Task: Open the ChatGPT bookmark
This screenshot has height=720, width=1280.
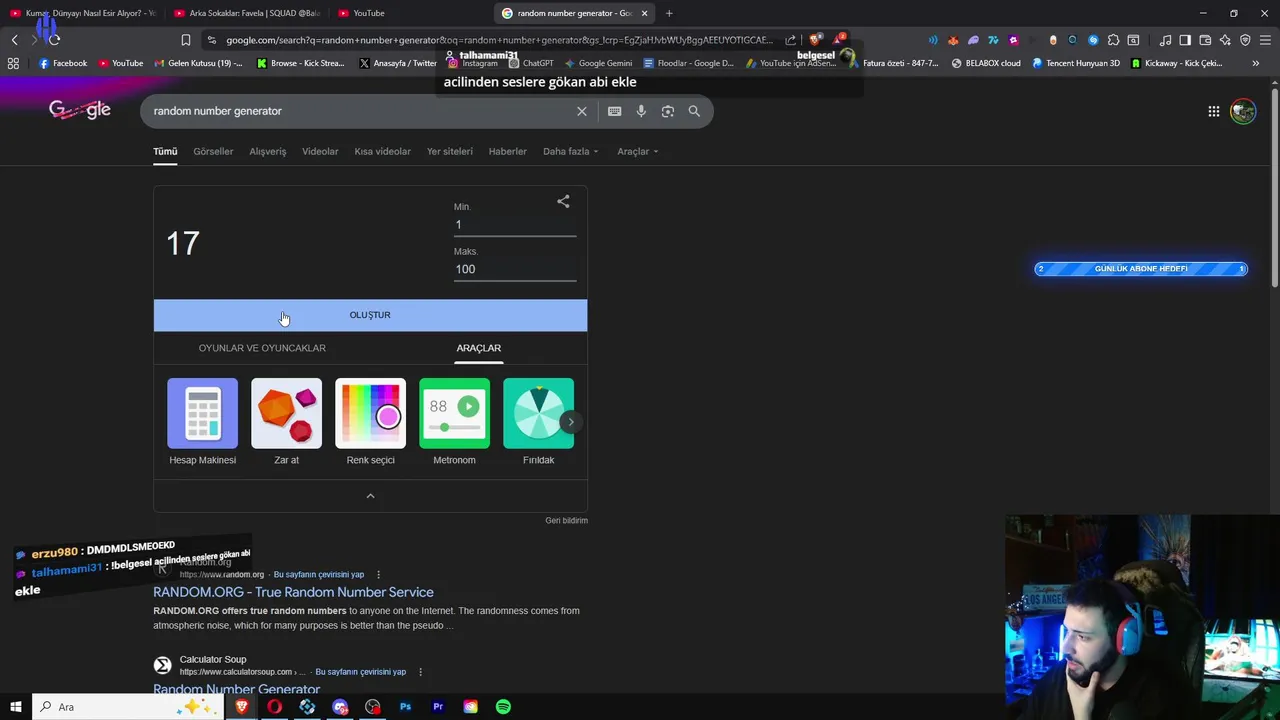Action: [x=530, y=63]
